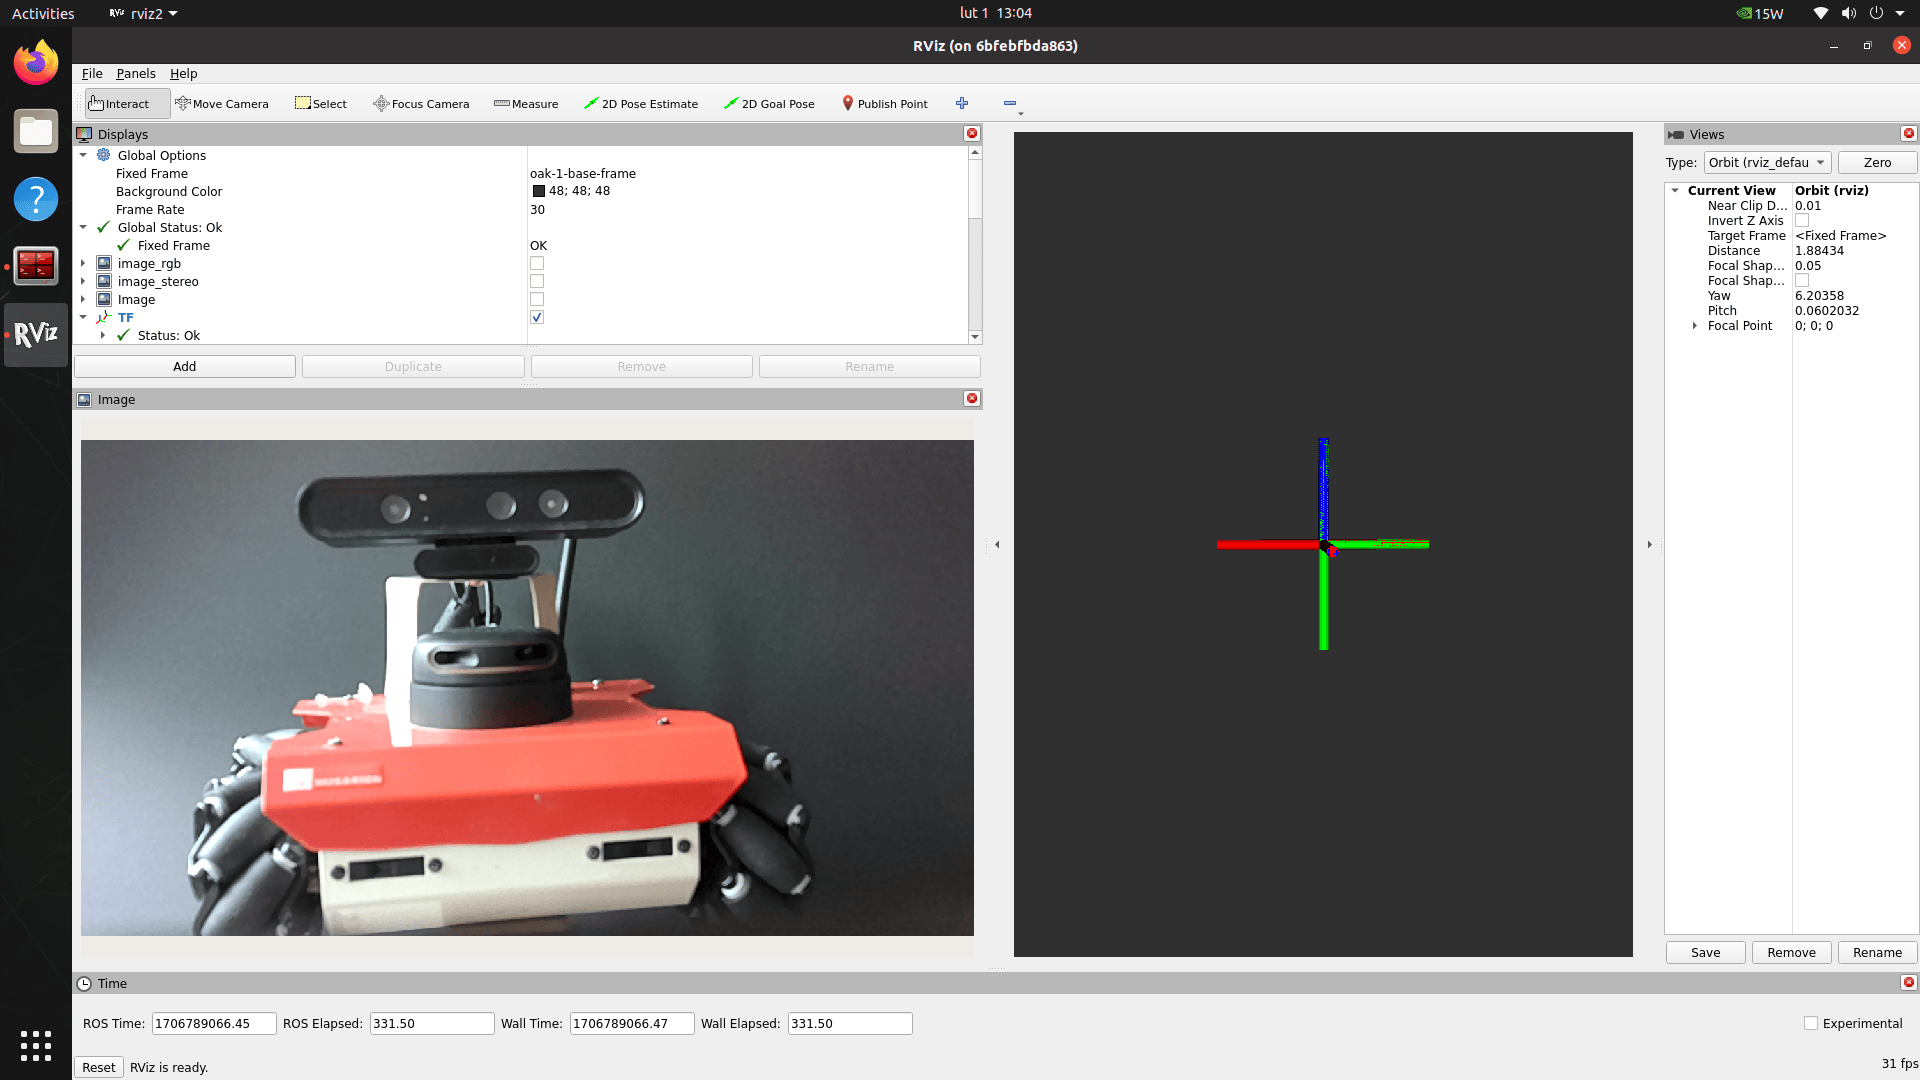Open the rviz2 app menu

point(143,13)
